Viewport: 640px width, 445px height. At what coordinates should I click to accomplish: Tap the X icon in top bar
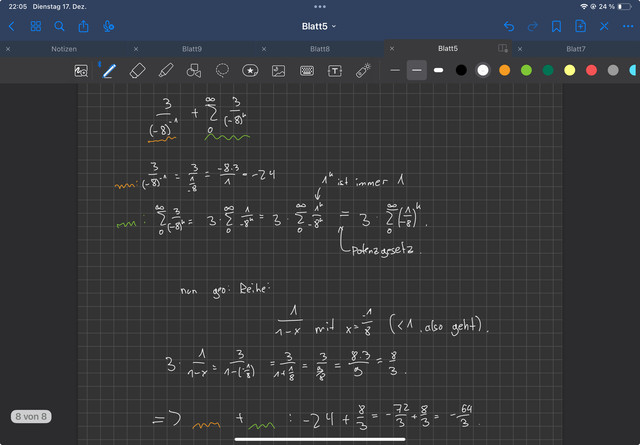[x=604, y=27]
